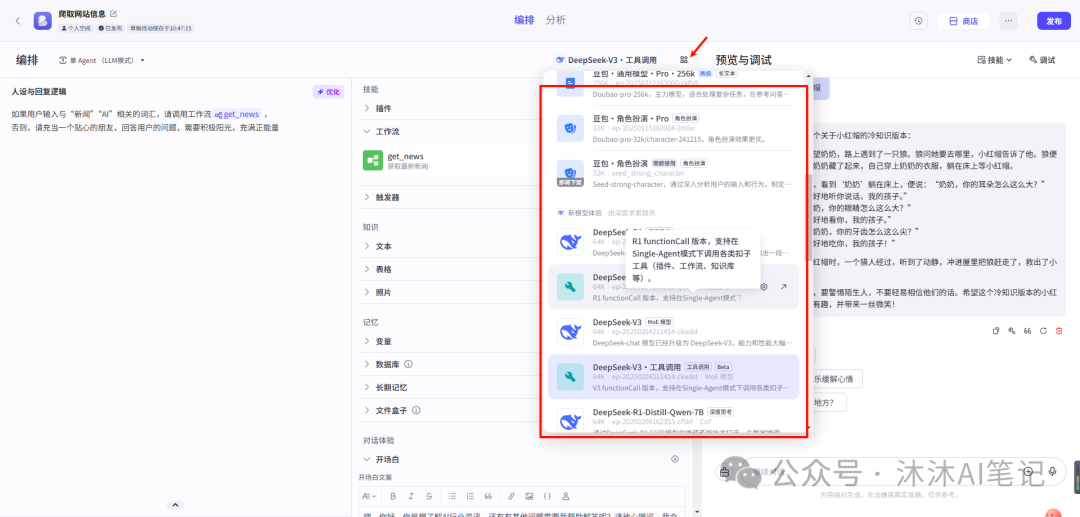Go back using the top-left arrow
This screenshot has height=517, width=1080.
pyautogui.click(x=18, y=21)
